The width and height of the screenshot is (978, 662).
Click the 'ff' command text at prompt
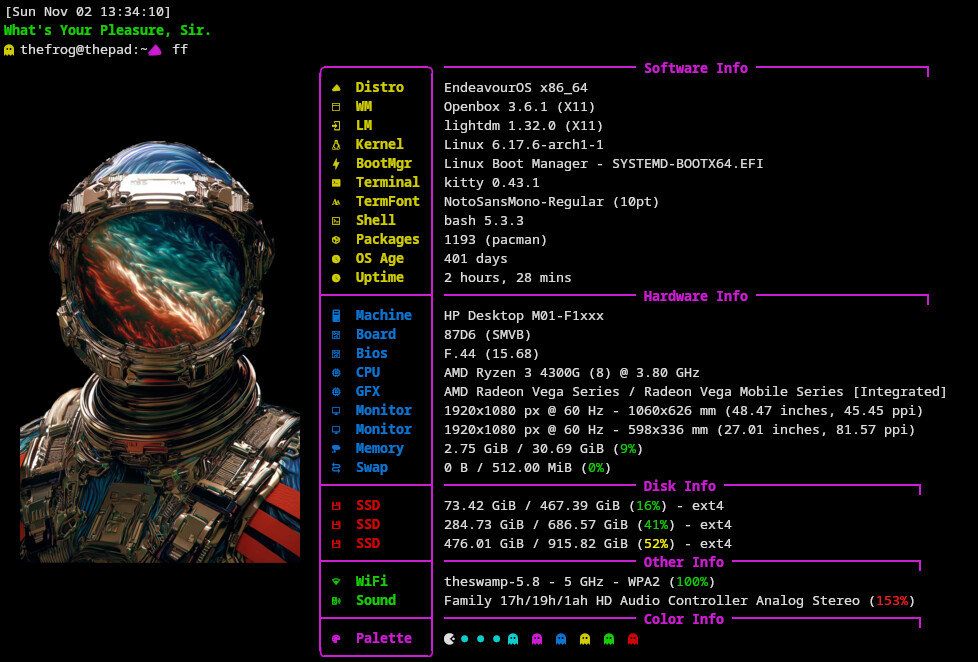pyautogui.click(x=180, y=49)
